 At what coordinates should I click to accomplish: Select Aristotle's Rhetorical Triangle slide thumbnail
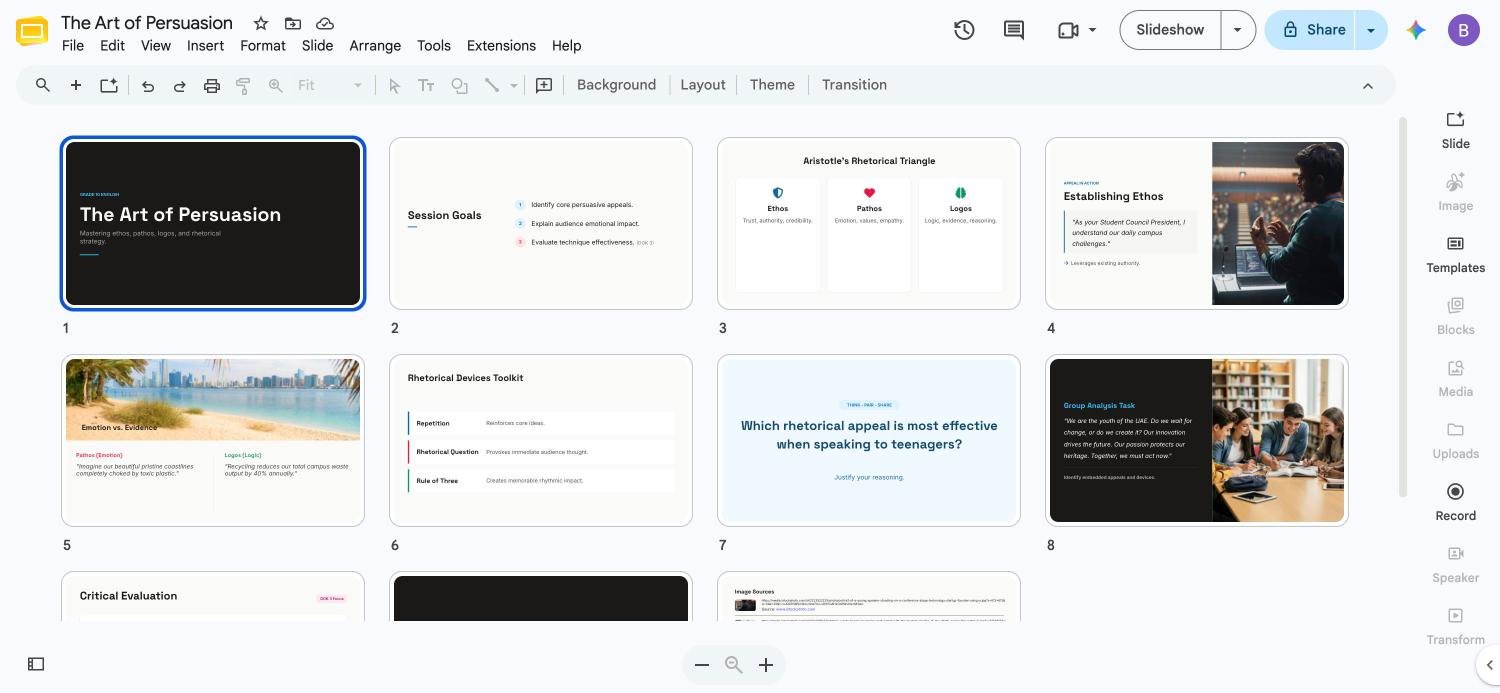click(869, 224)
